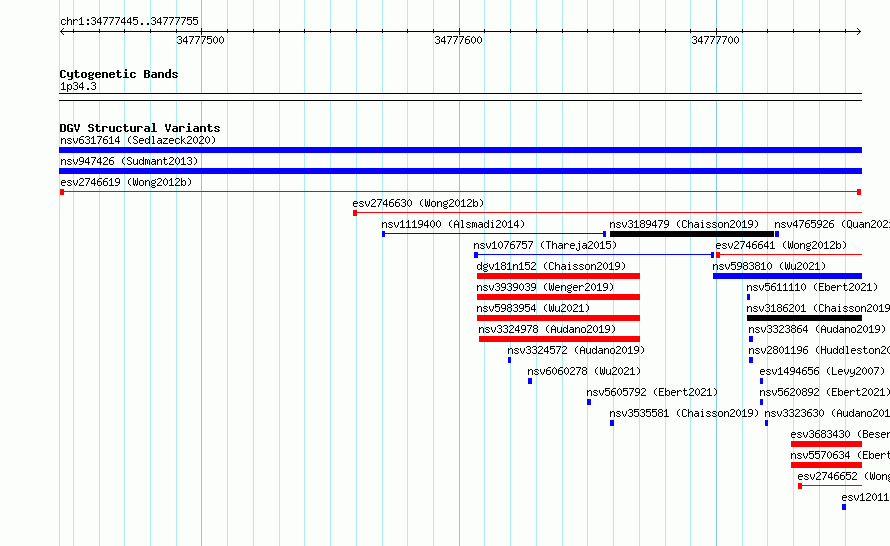Select nsv5570634 variant label
890x546 pixels.
(x=840, y=455)
